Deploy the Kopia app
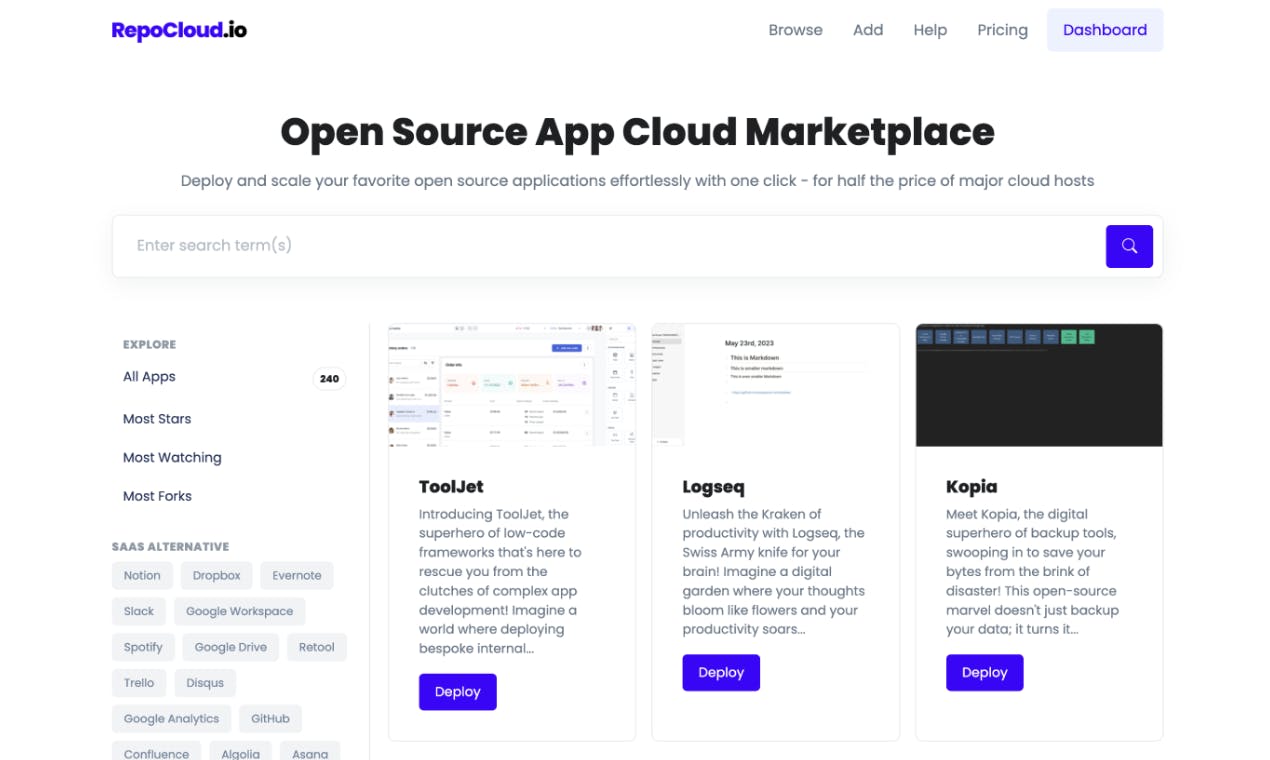Viewport: 1270px width, 760px height. 985,673
